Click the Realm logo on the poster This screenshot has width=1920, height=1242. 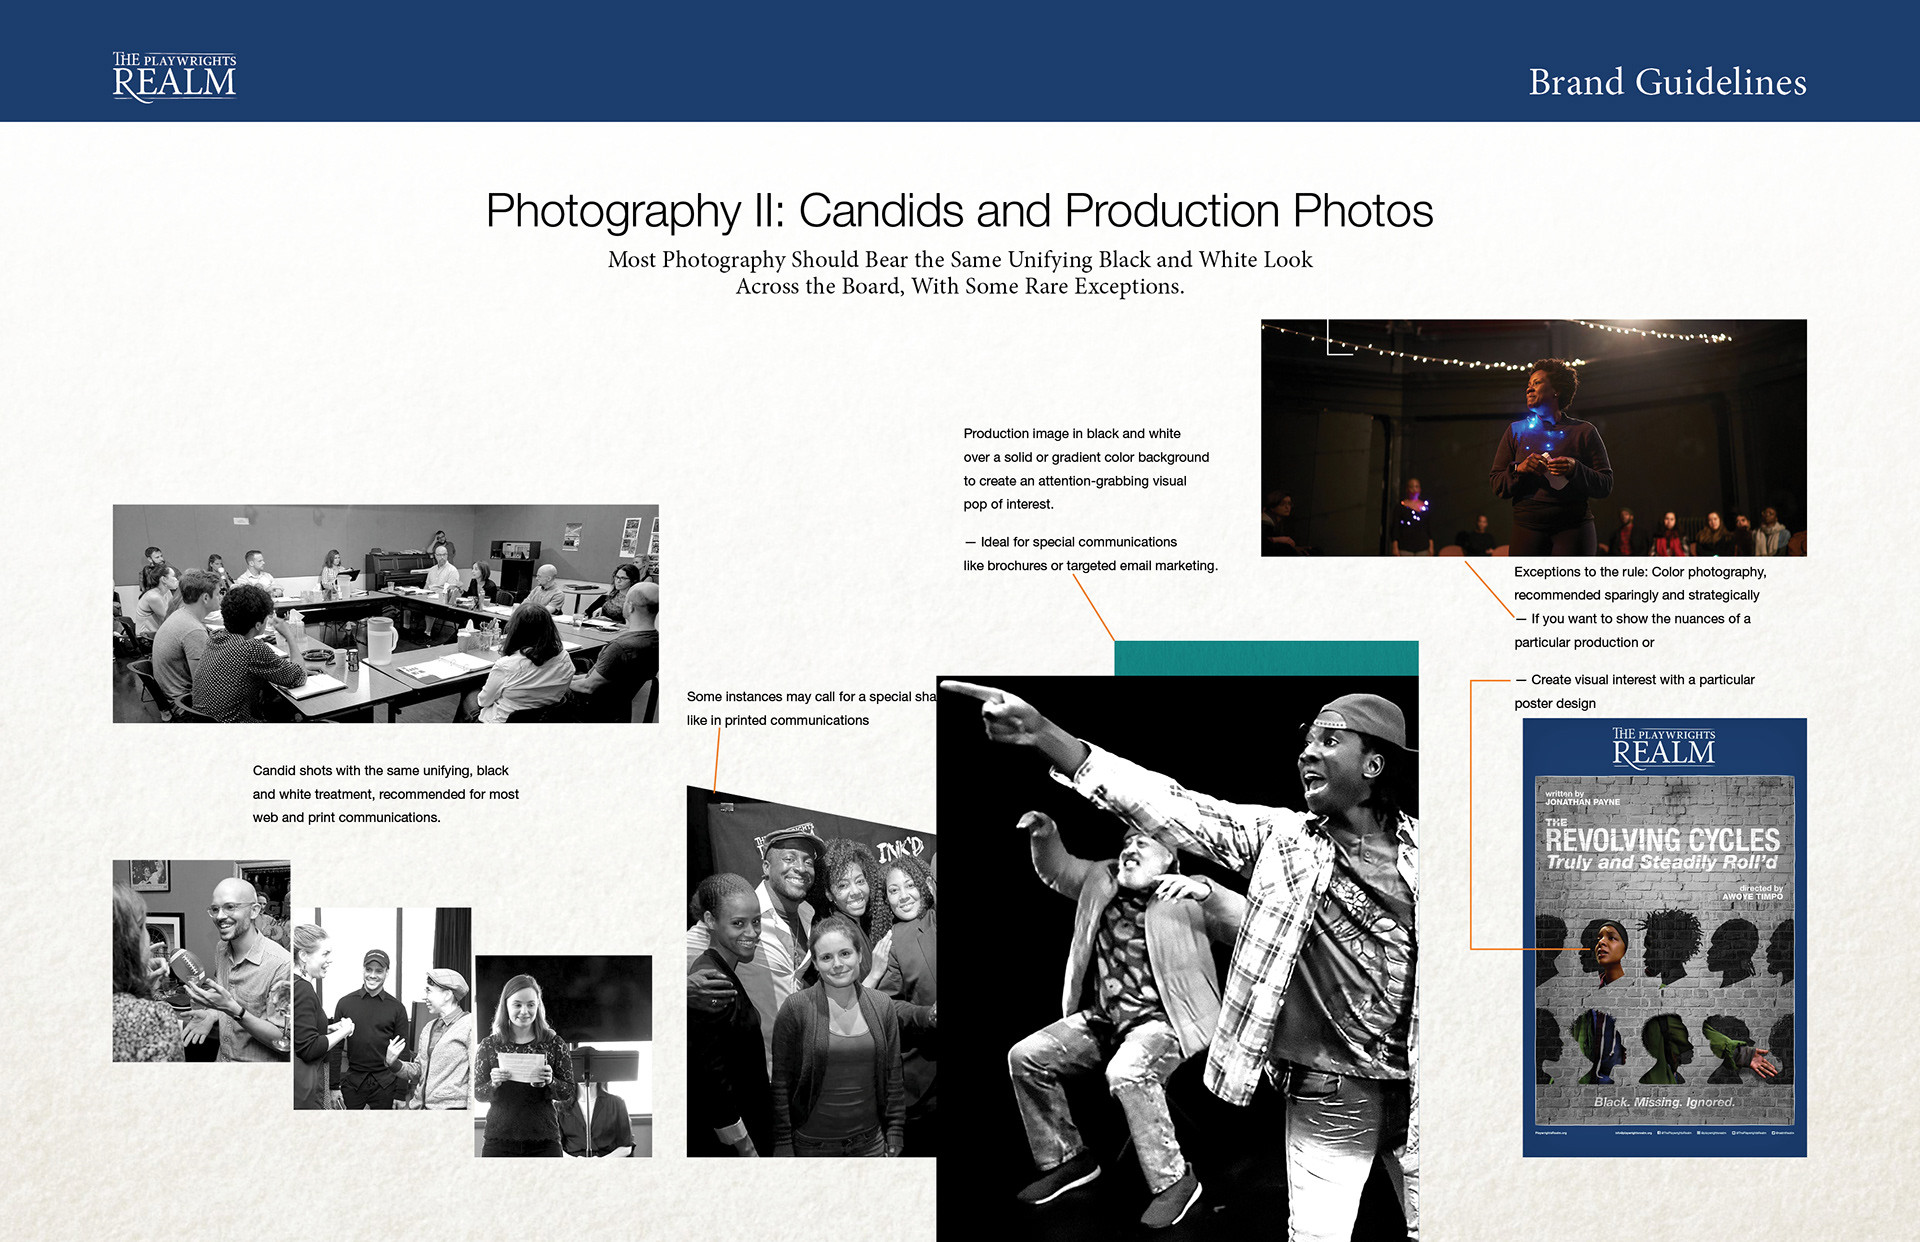coord(1664,748)
